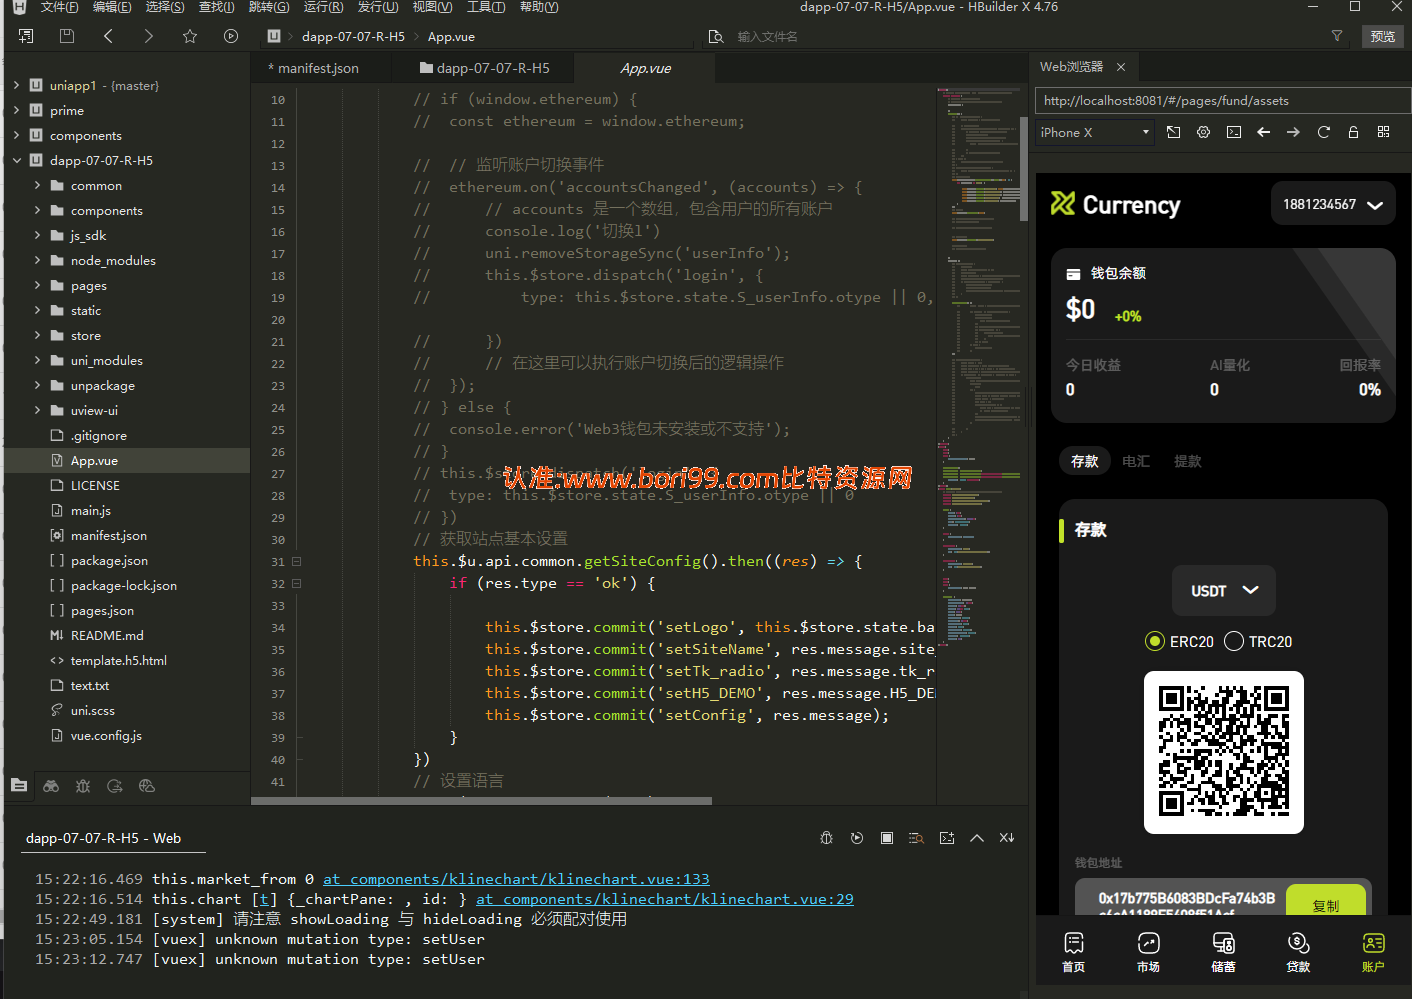The width and height of the screenshot is (1412, 999).
Task: Click the console debug bug icon
Action: [x=826, y=838]
